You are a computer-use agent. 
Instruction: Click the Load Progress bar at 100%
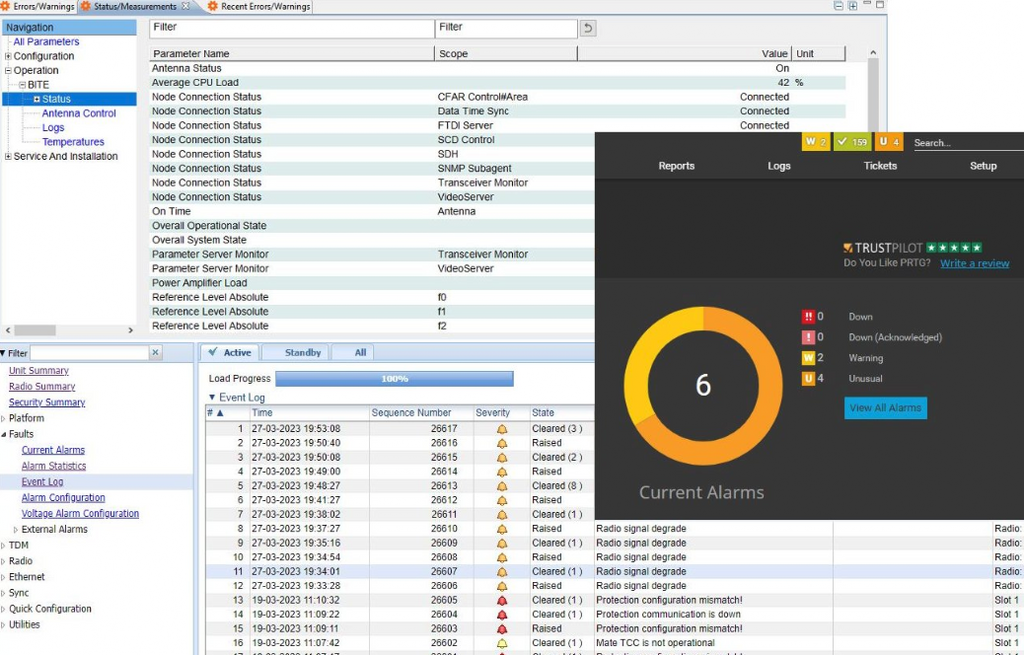(x=395, y=378)
